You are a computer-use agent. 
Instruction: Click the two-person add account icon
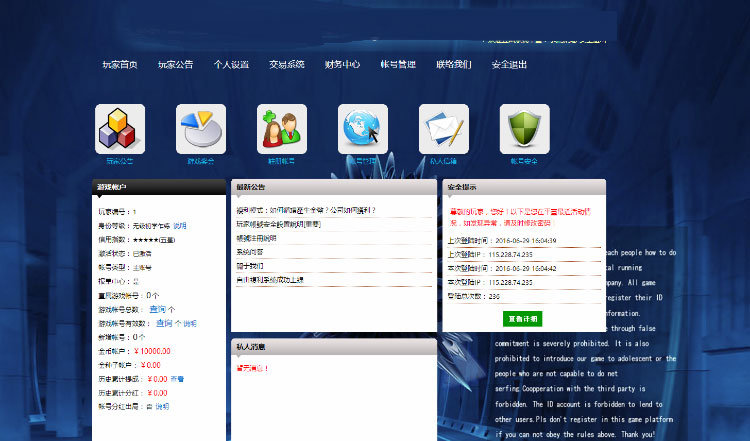click(282, 129)
